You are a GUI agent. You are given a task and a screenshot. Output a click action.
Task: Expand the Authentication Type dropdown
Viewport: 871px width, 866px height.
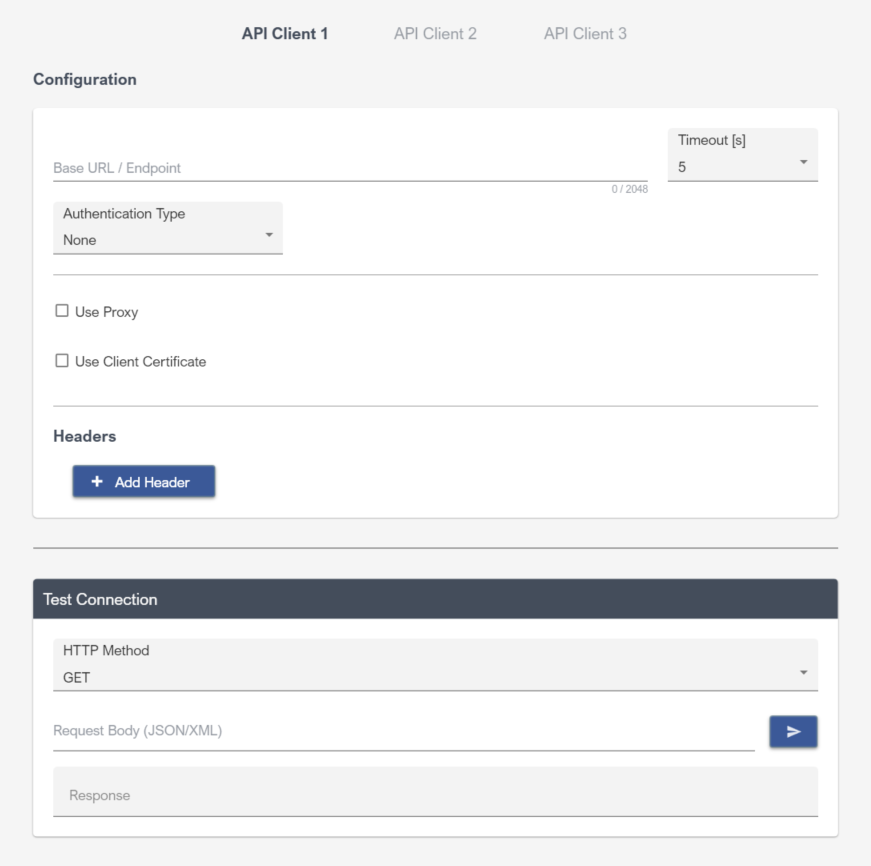coord(167,229)
